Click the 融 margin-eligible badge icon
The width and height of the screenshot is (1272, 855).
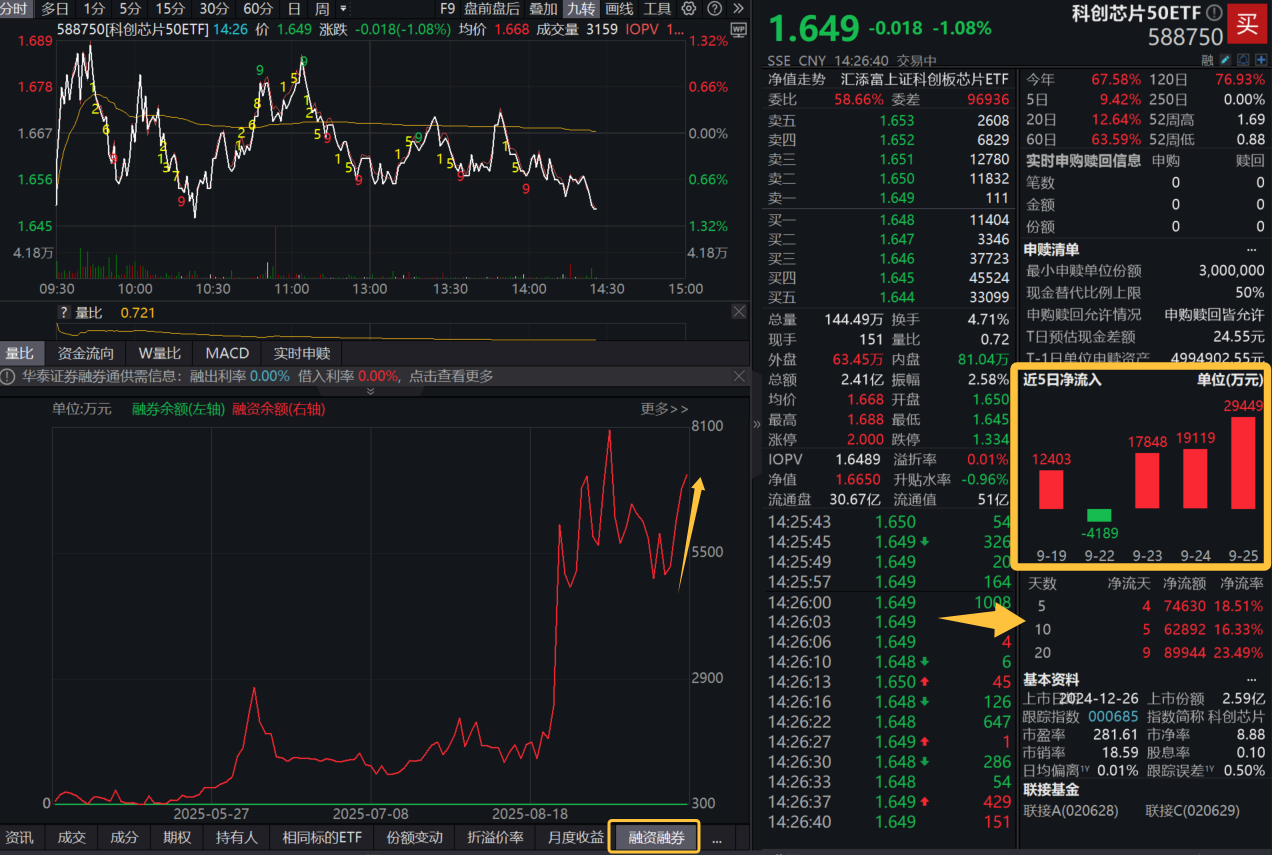[1207, 60]
